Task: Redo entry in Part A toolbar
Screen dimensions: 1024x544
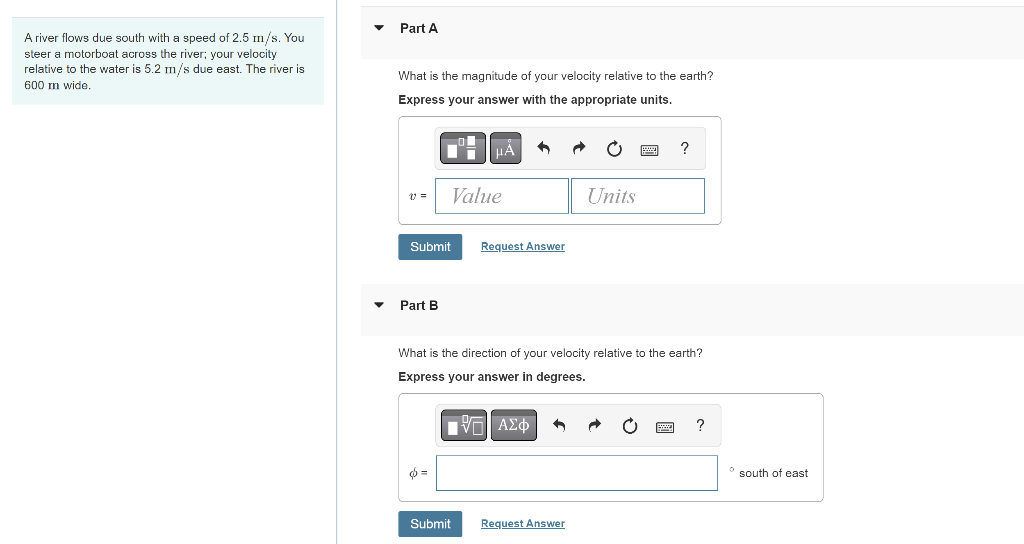Action: pos(579,149)
